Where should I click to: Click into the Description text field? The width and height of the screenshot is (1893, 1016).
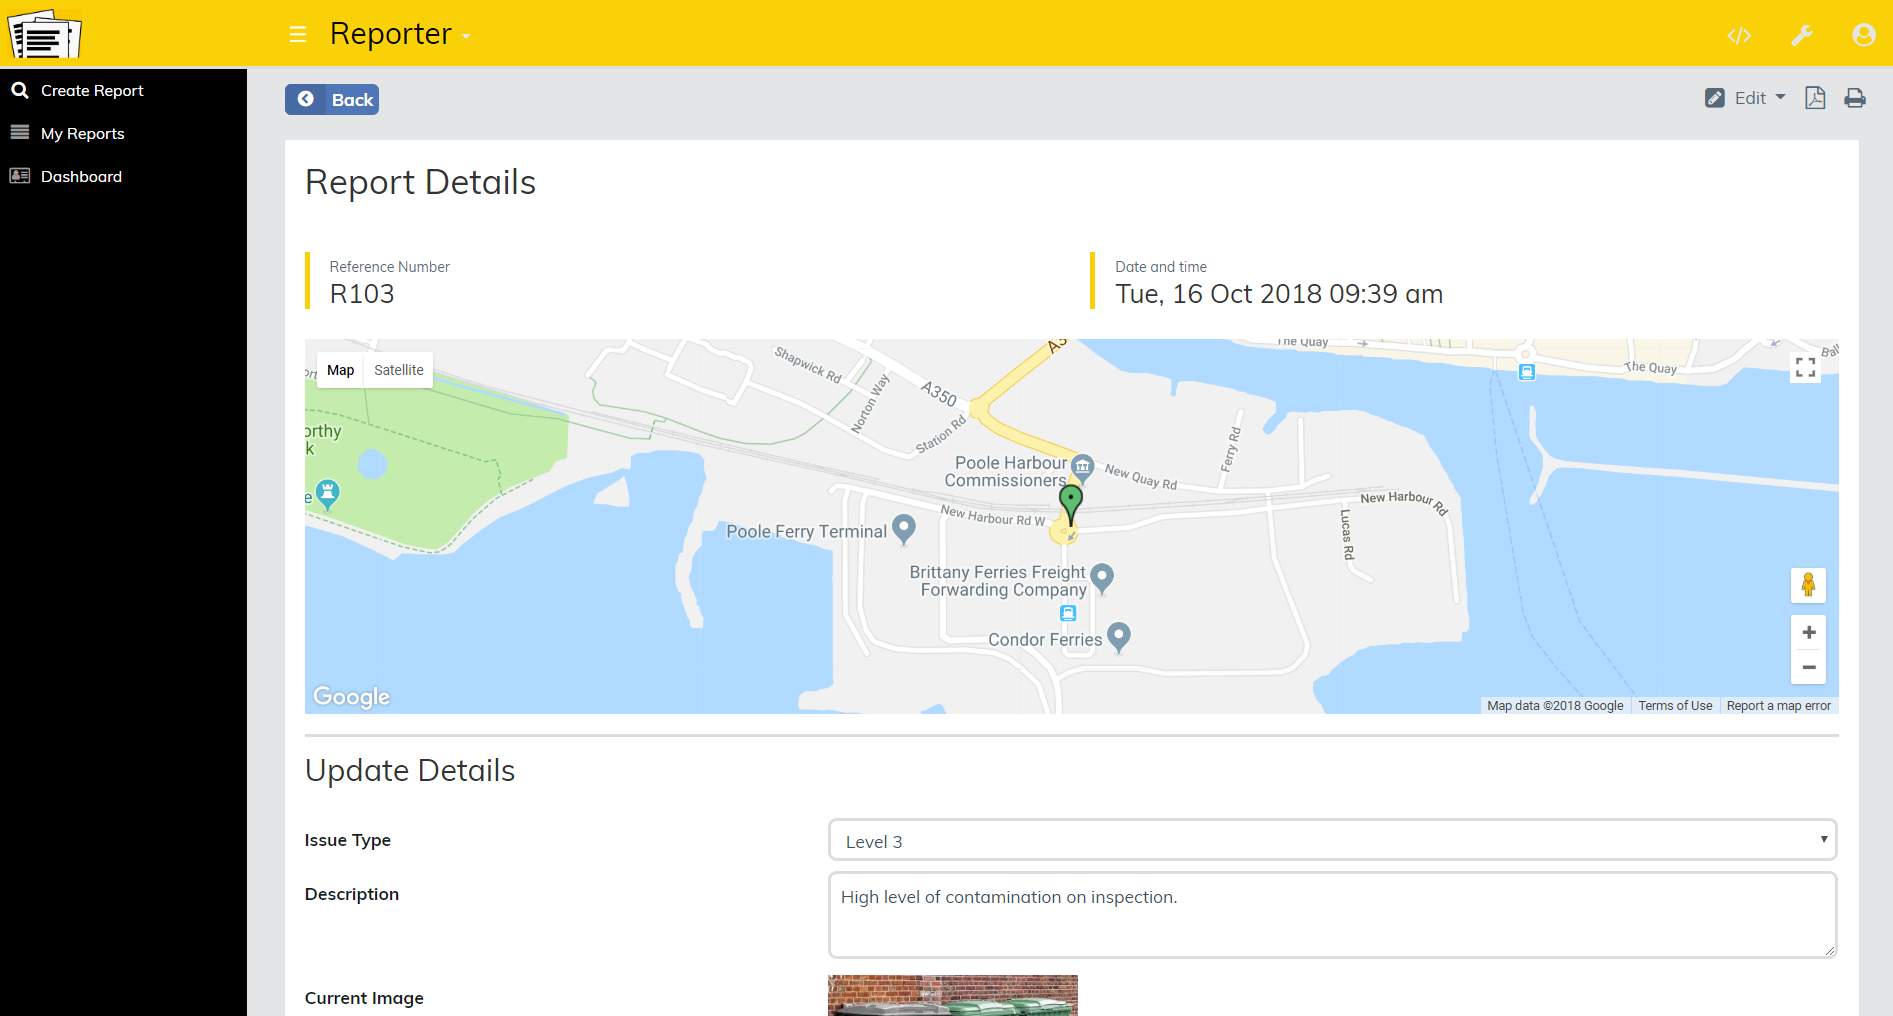(1332, 915)
